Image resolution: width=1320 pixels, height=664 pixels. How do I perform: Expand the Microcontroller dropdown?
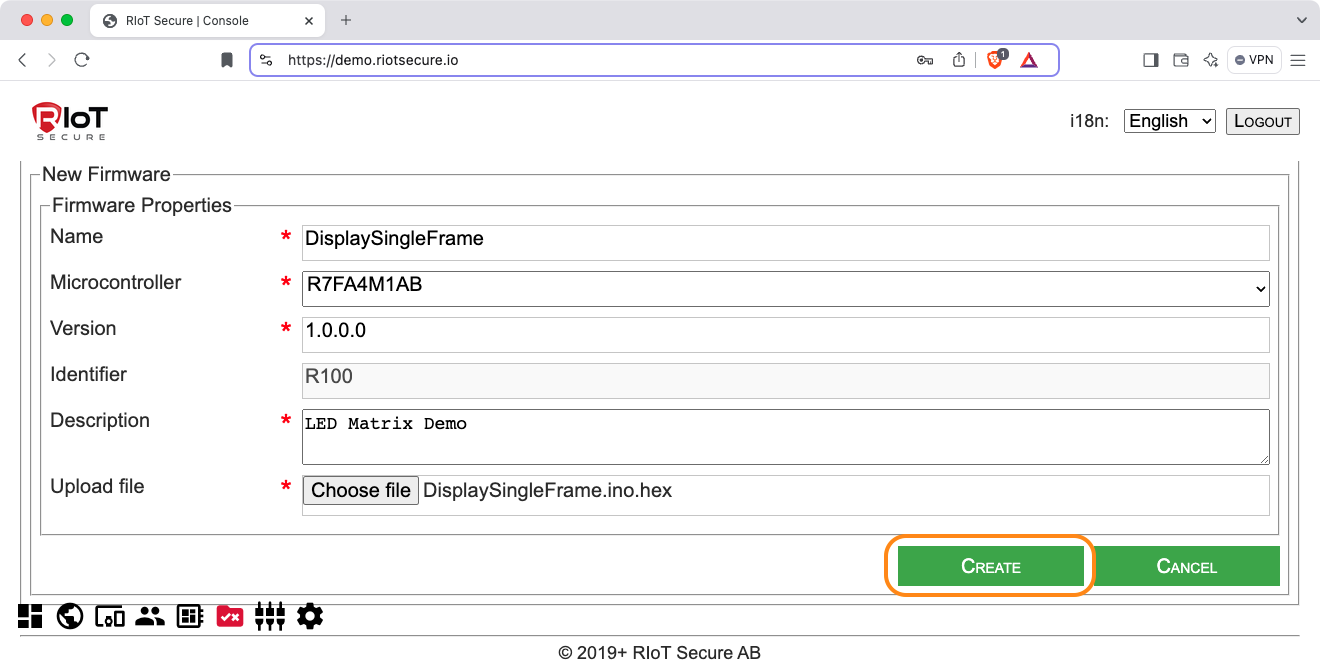785,288
